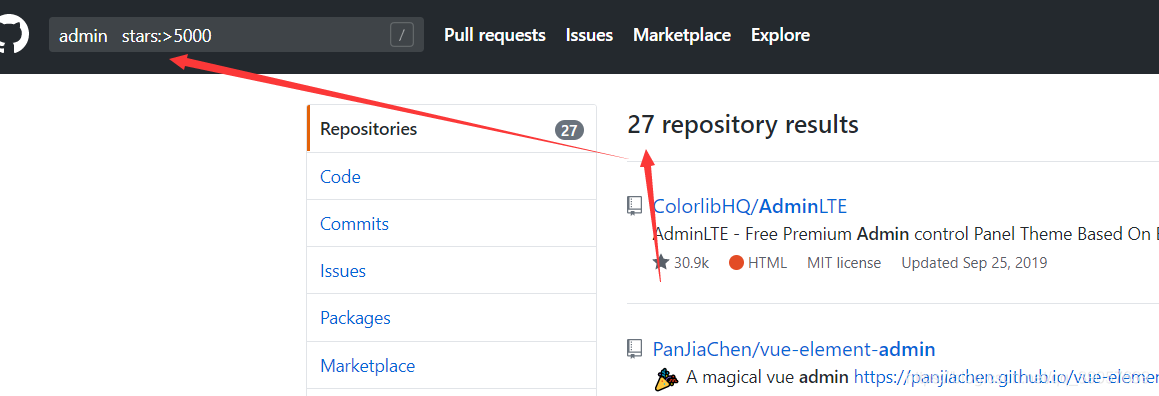1159x396 pixels.
Task: Click Updated Sep 25, 2019 text
Action: [x=974, y=263]
